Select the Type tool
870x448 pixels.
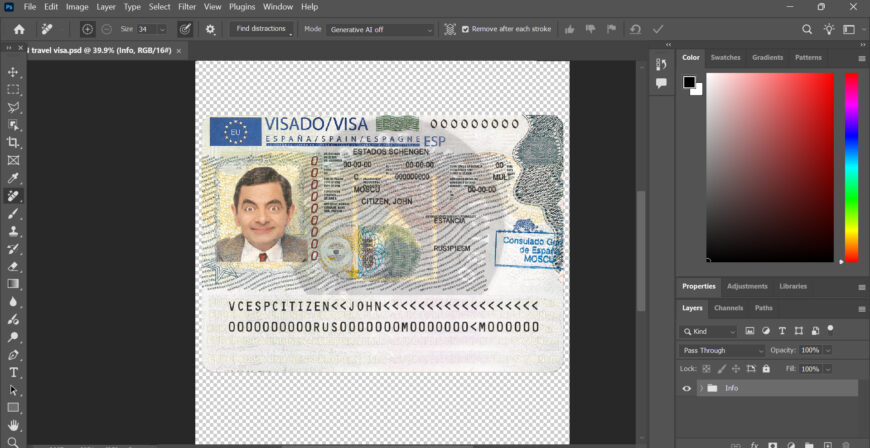coord(13,373)
